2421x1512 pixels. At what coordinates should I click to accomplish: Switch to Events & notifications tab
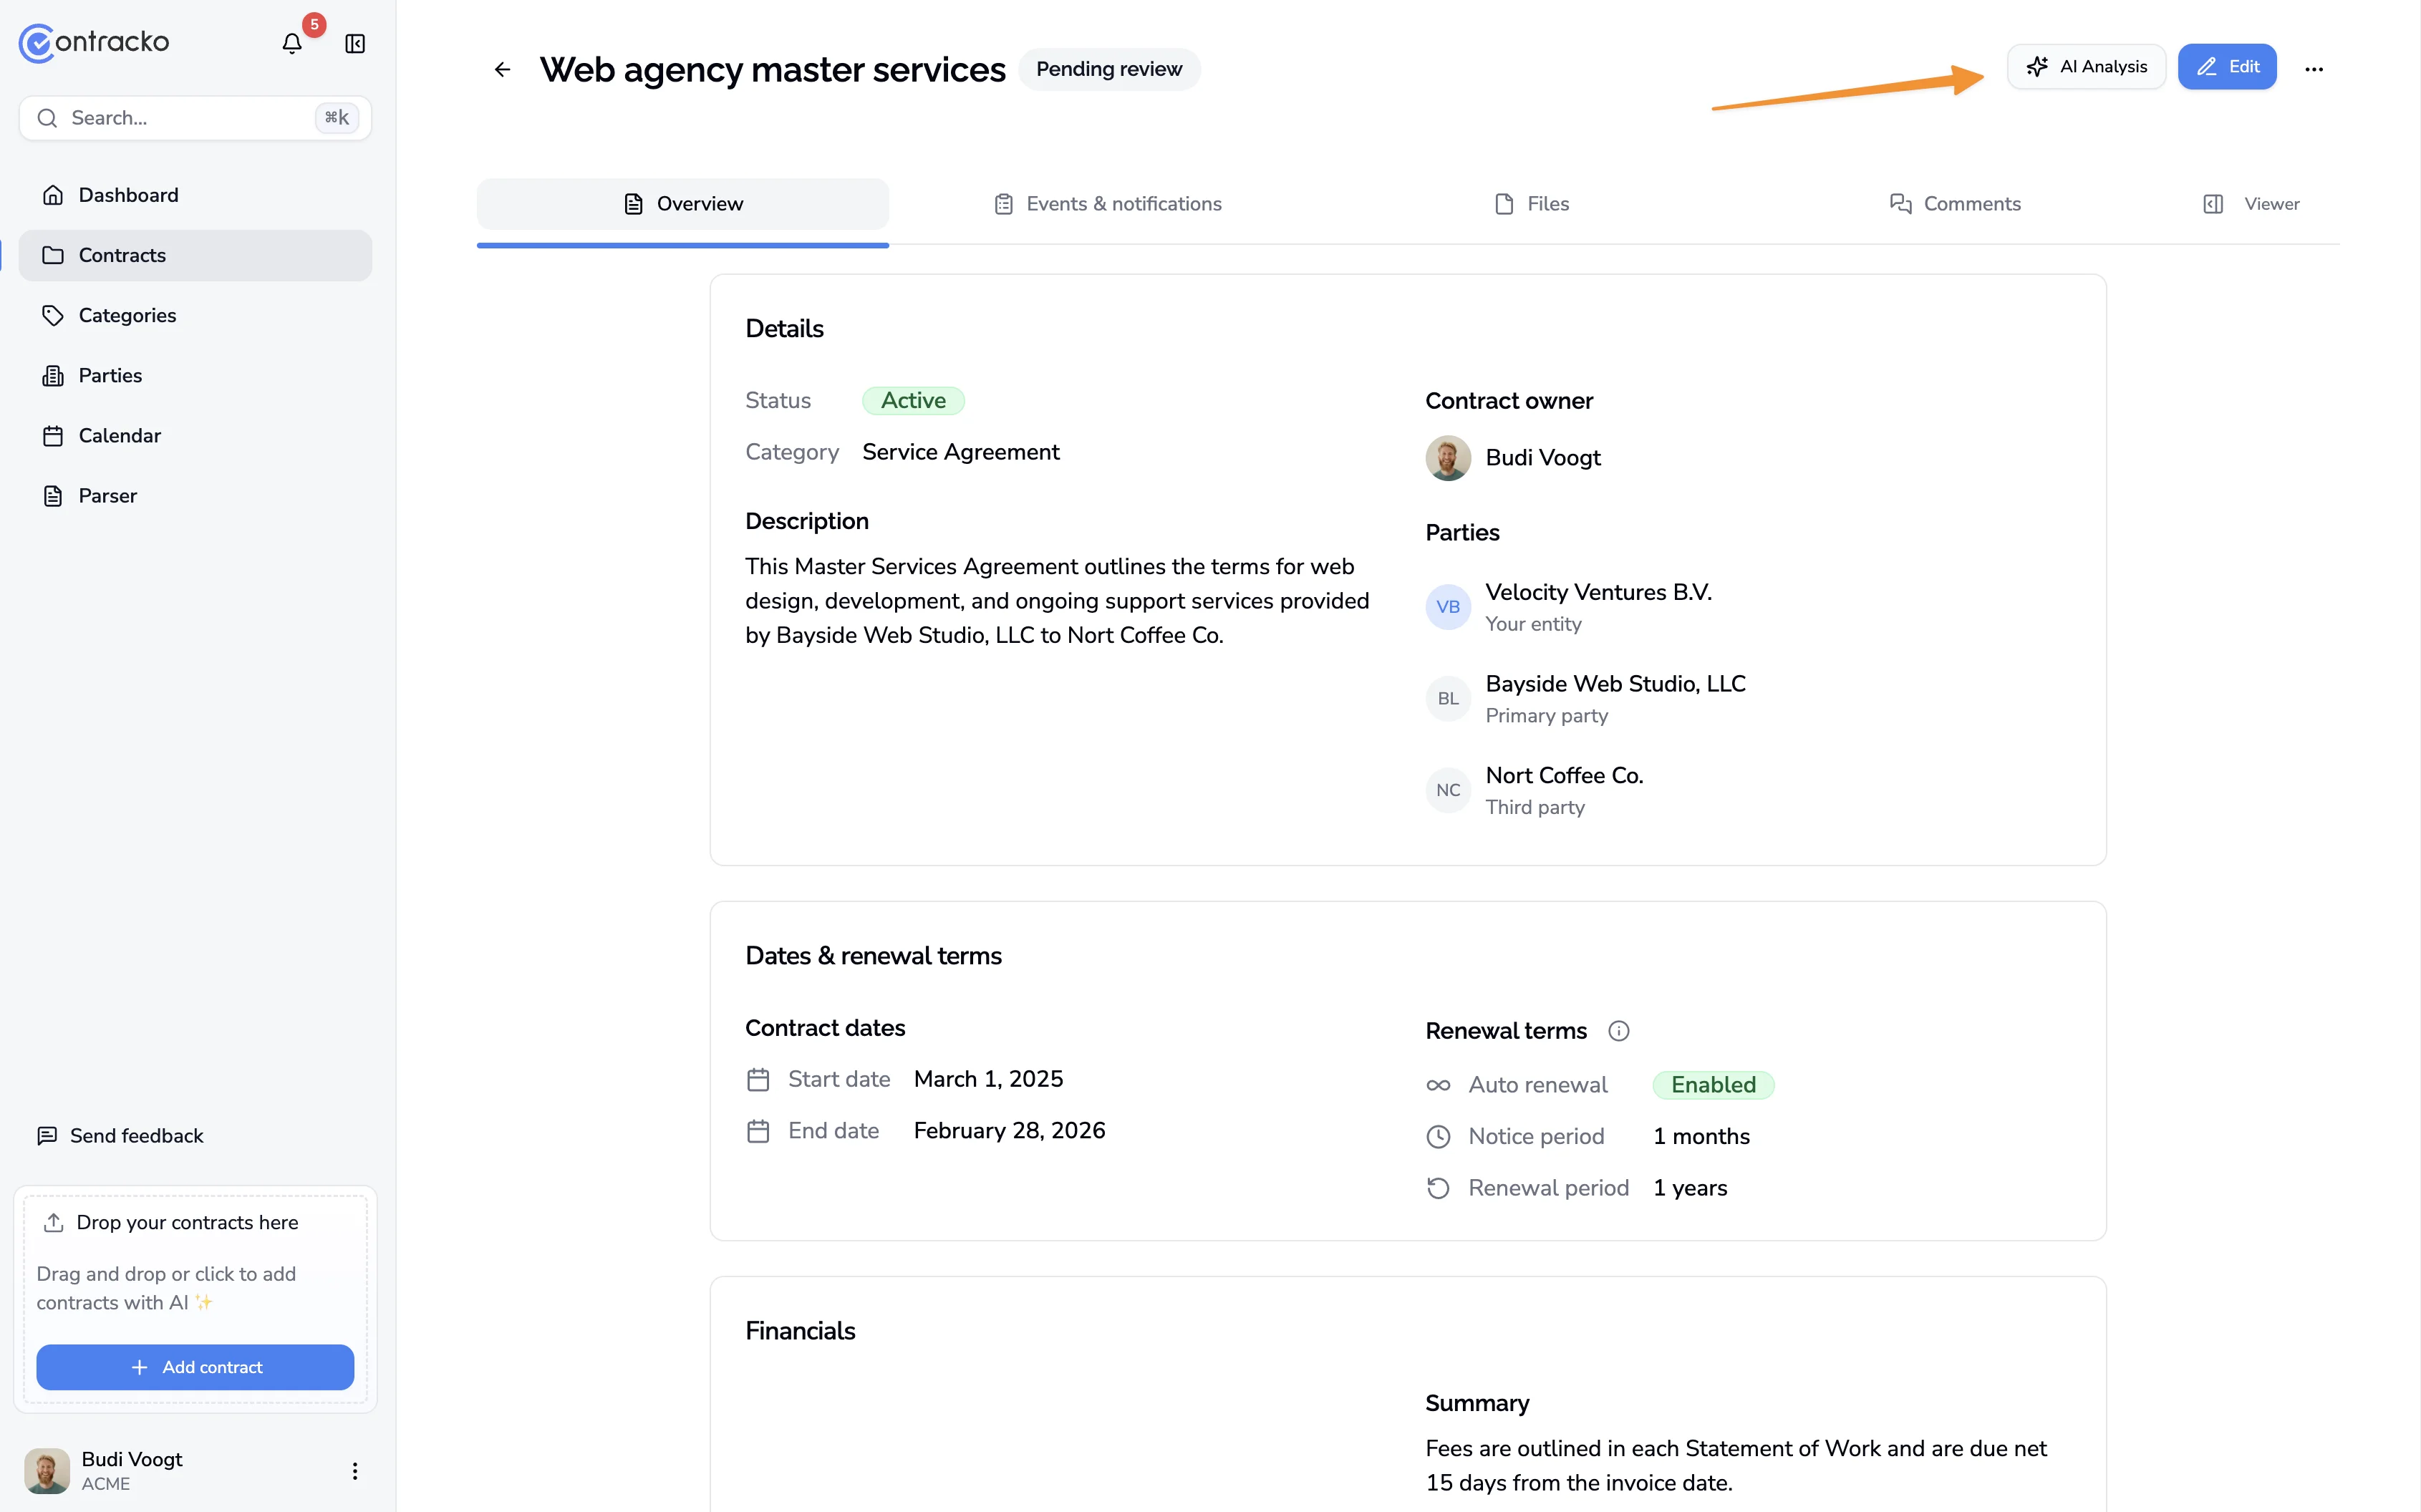click(1108, 204)
